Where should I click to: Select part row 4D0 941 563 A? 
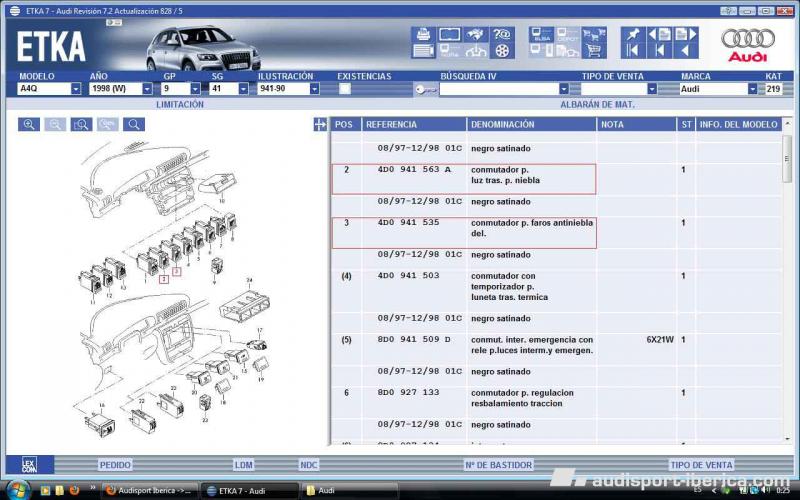coord(464,179)
